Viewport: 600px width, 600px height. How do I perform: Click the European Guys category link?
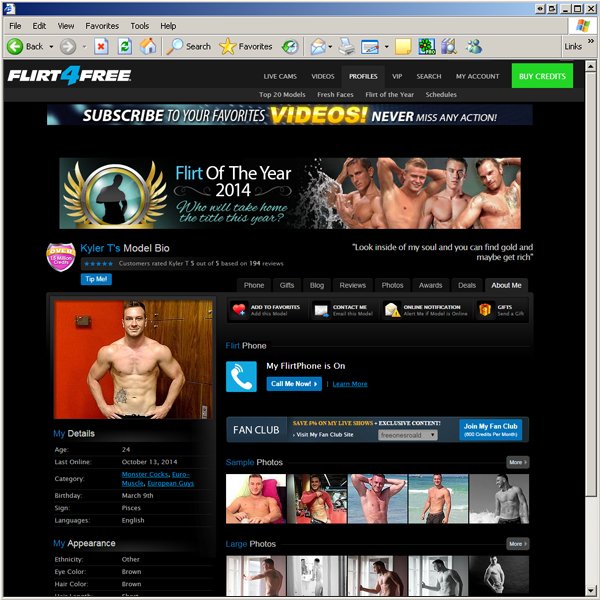click(171, 483)
